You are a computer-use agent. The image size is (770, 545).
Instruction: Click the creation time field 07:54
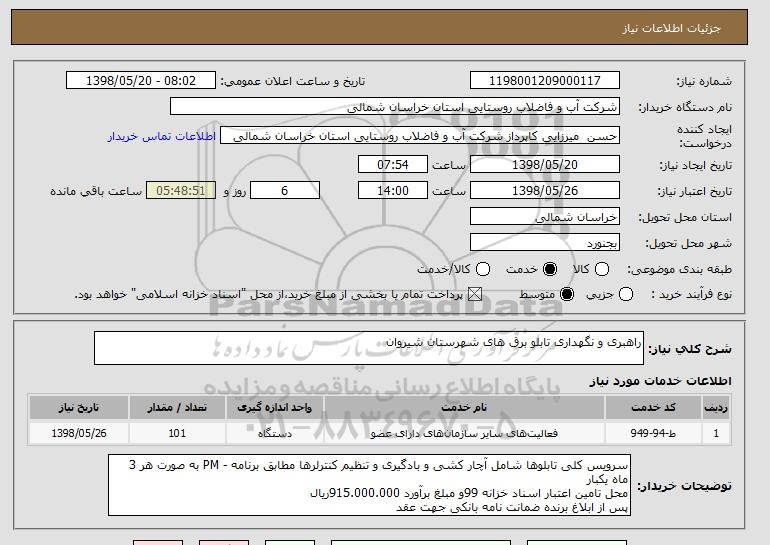[393, 164]
